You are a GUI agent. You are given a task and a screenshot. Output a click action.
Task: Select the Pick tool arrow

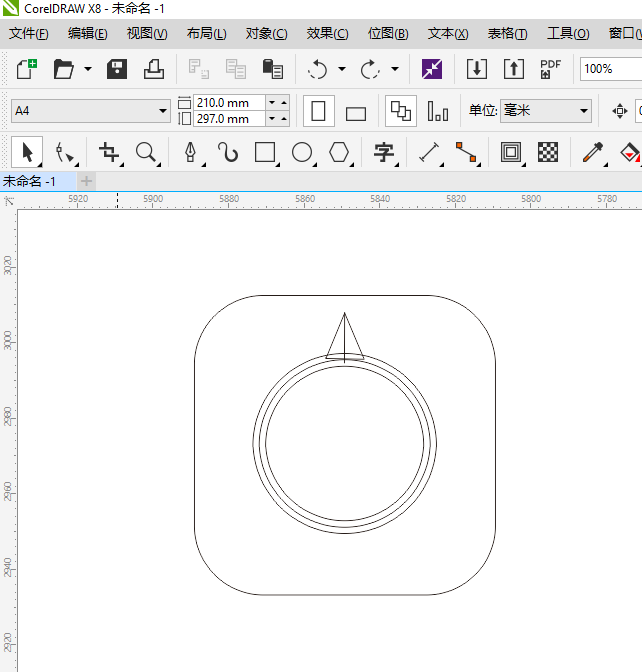point(27,152)
